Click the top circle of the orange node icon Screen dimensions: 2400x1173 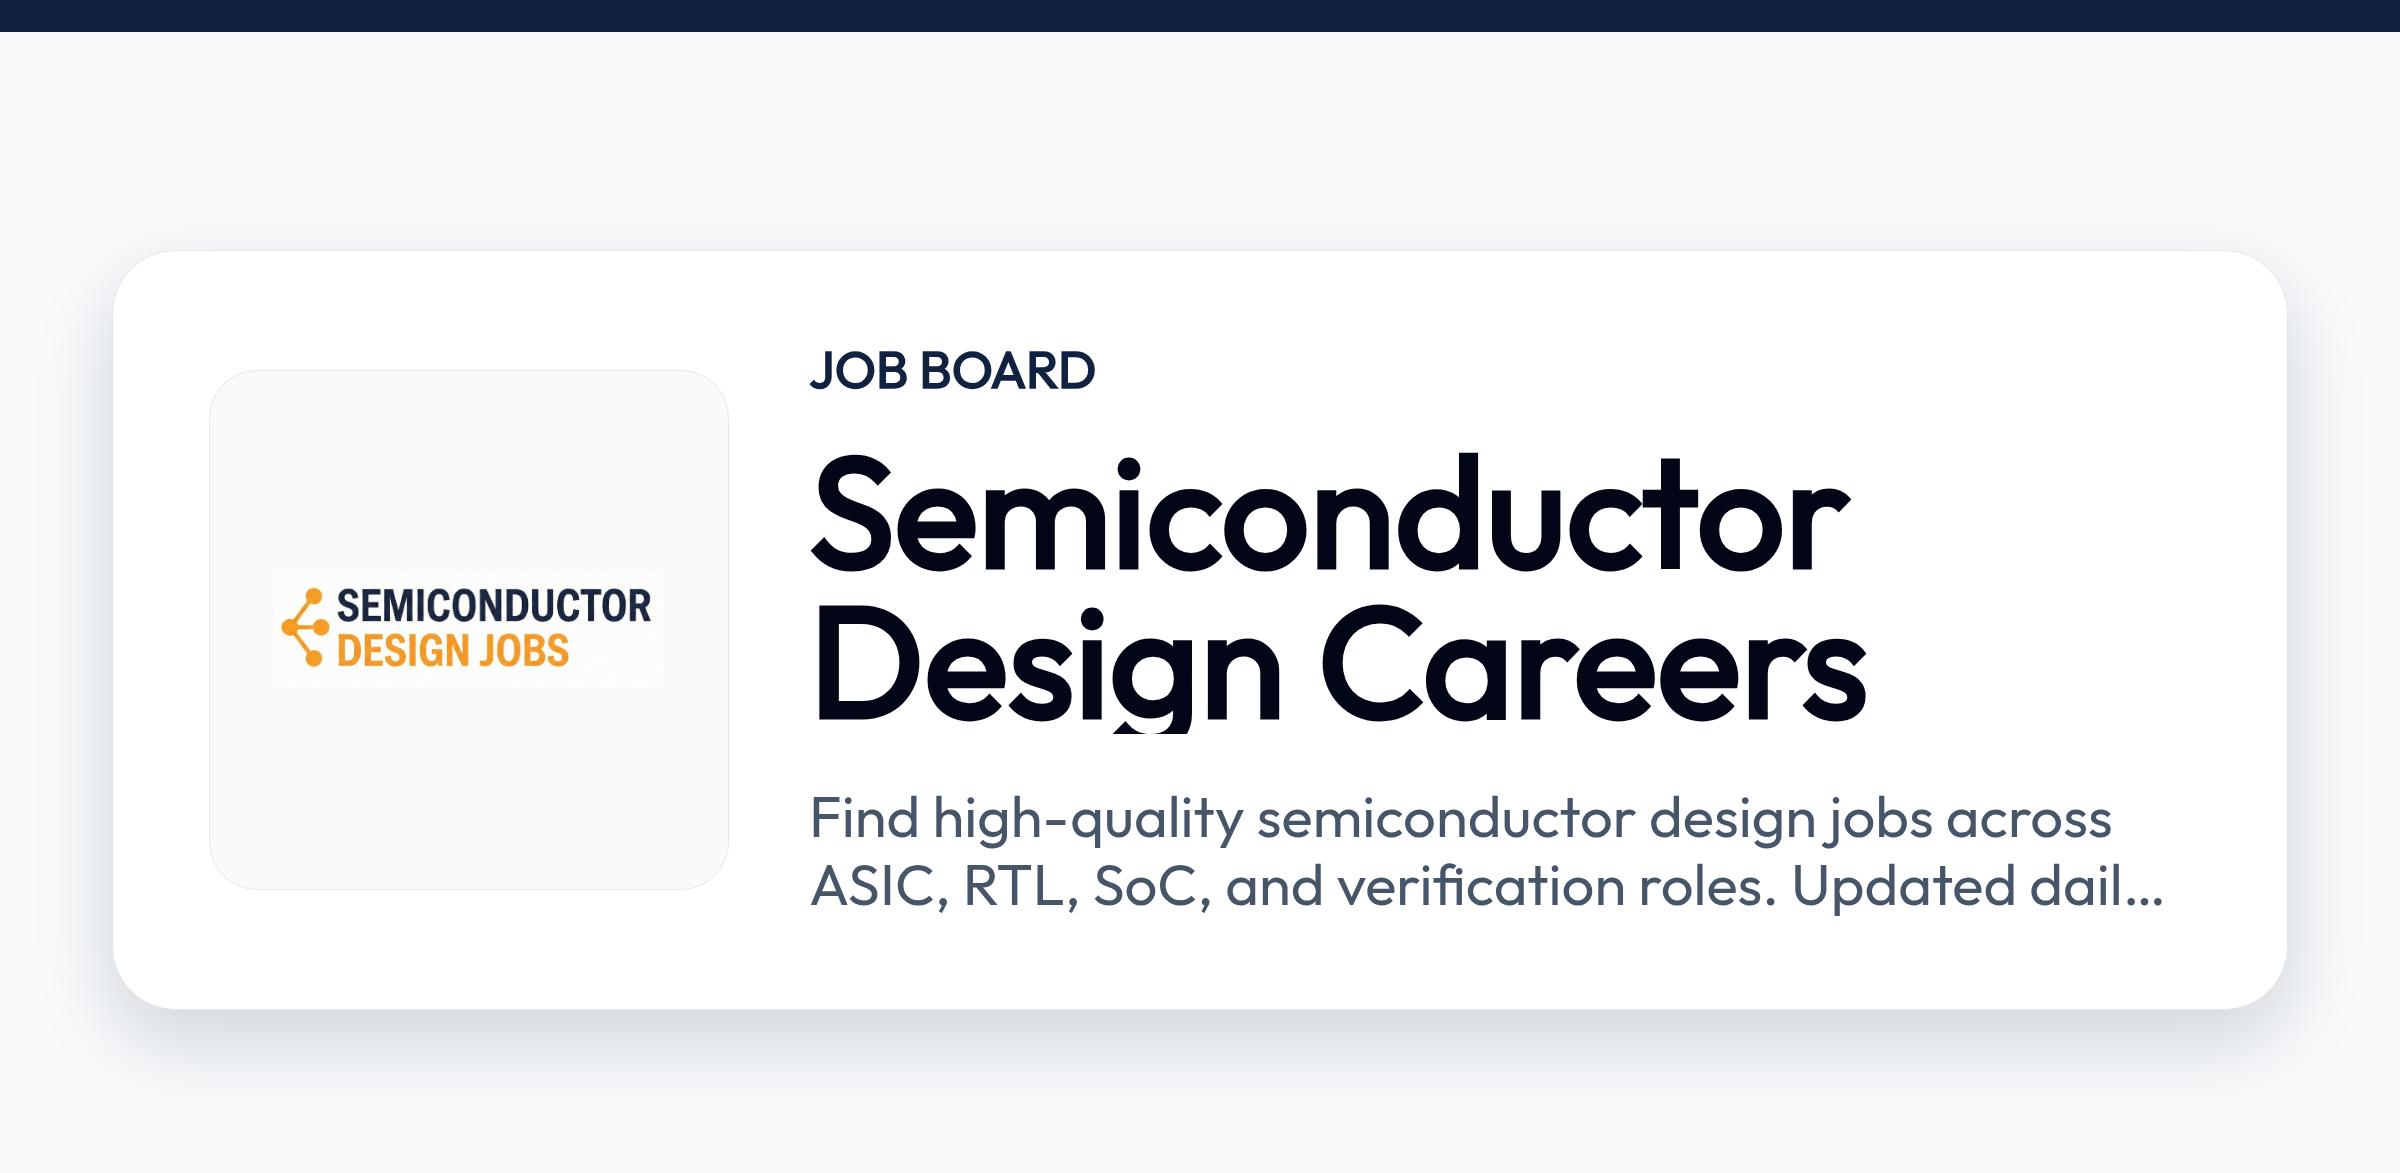(314, 596)
